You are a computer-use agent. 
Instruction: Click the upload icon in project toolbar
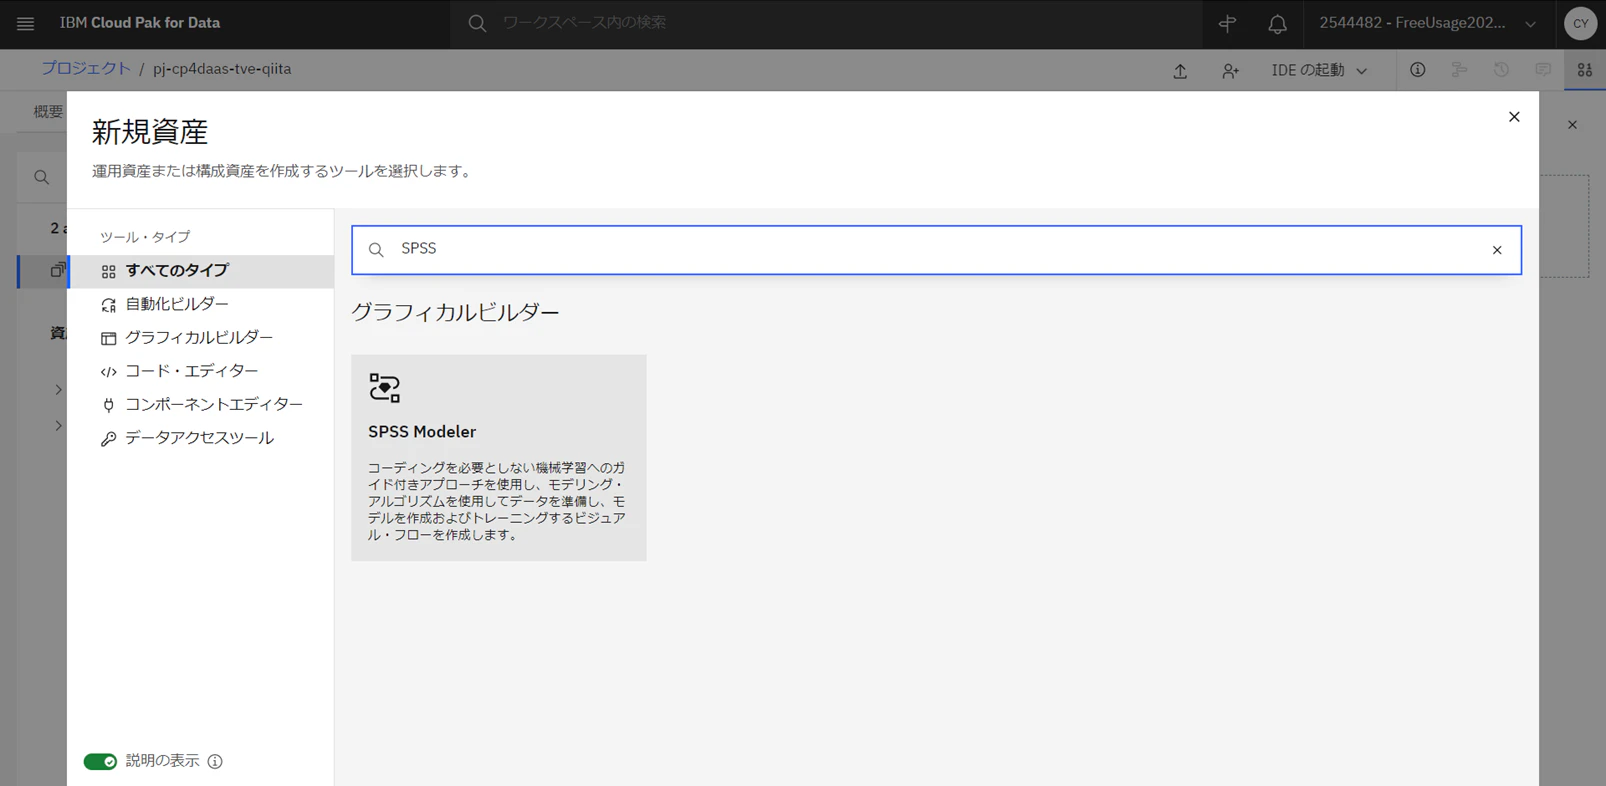pyautogui.click(x=1180, y=70)
